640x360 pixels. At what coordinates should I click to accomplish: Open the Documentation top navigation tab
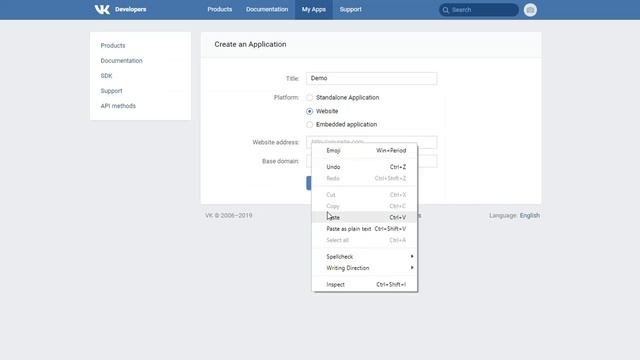[x=267, y=9]
